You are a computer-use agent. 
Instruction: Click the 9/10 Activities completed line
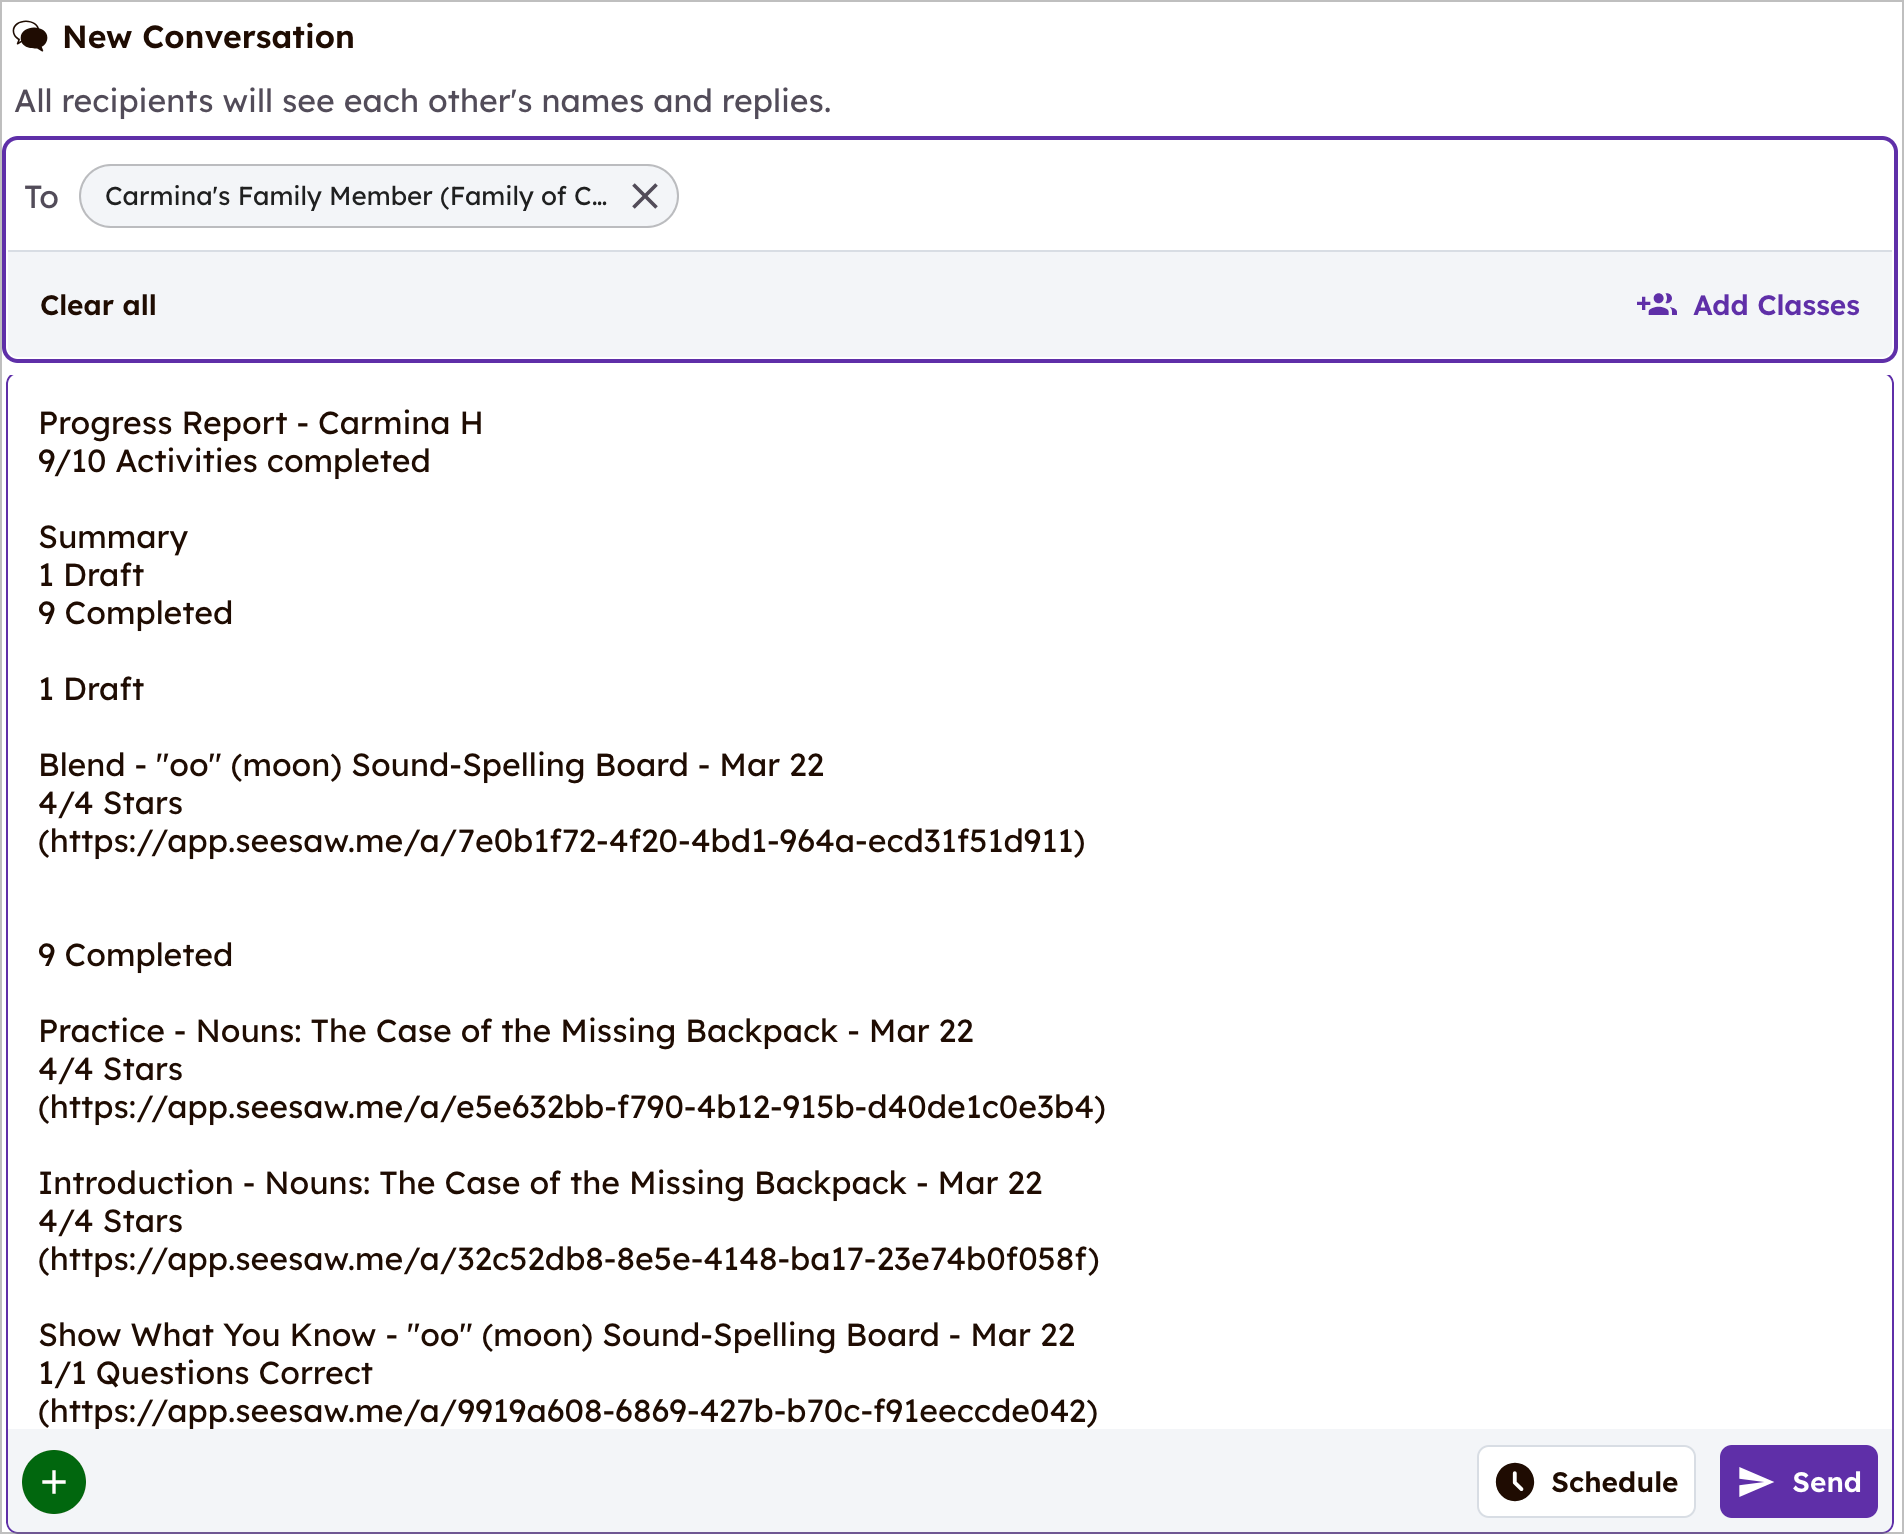click(x=234, y=461)
